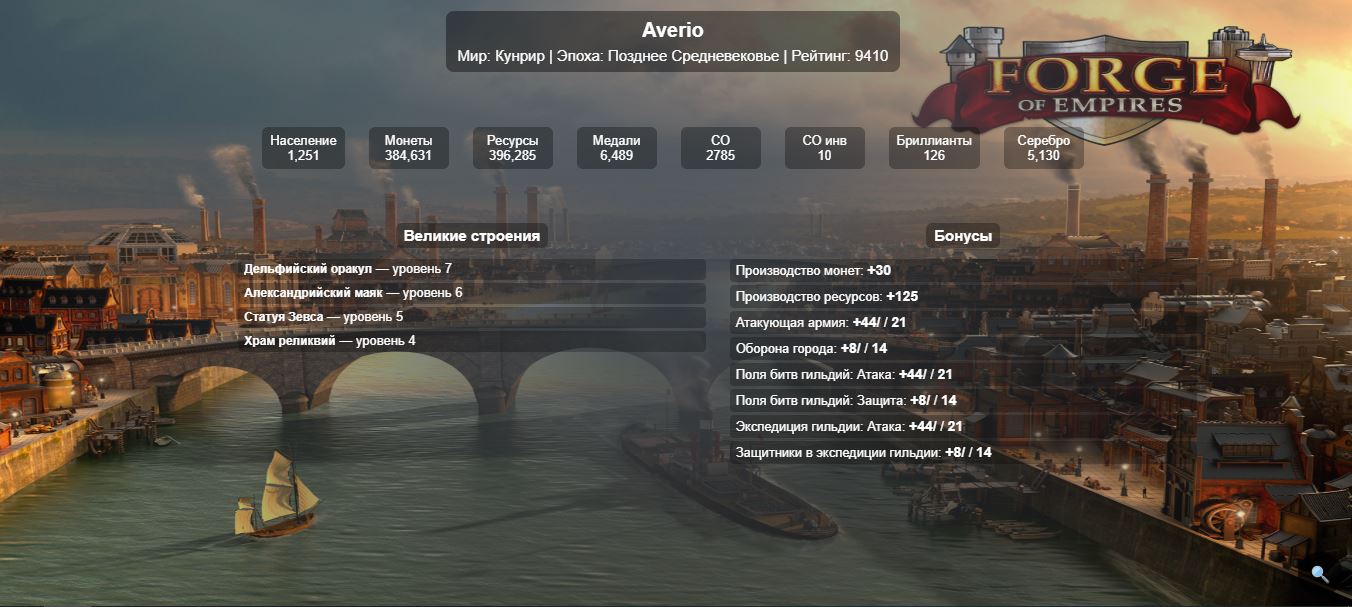Select the Дельфийский оракул building row
The height and width of the screenshot is (607, 1352).
[472, 269]
